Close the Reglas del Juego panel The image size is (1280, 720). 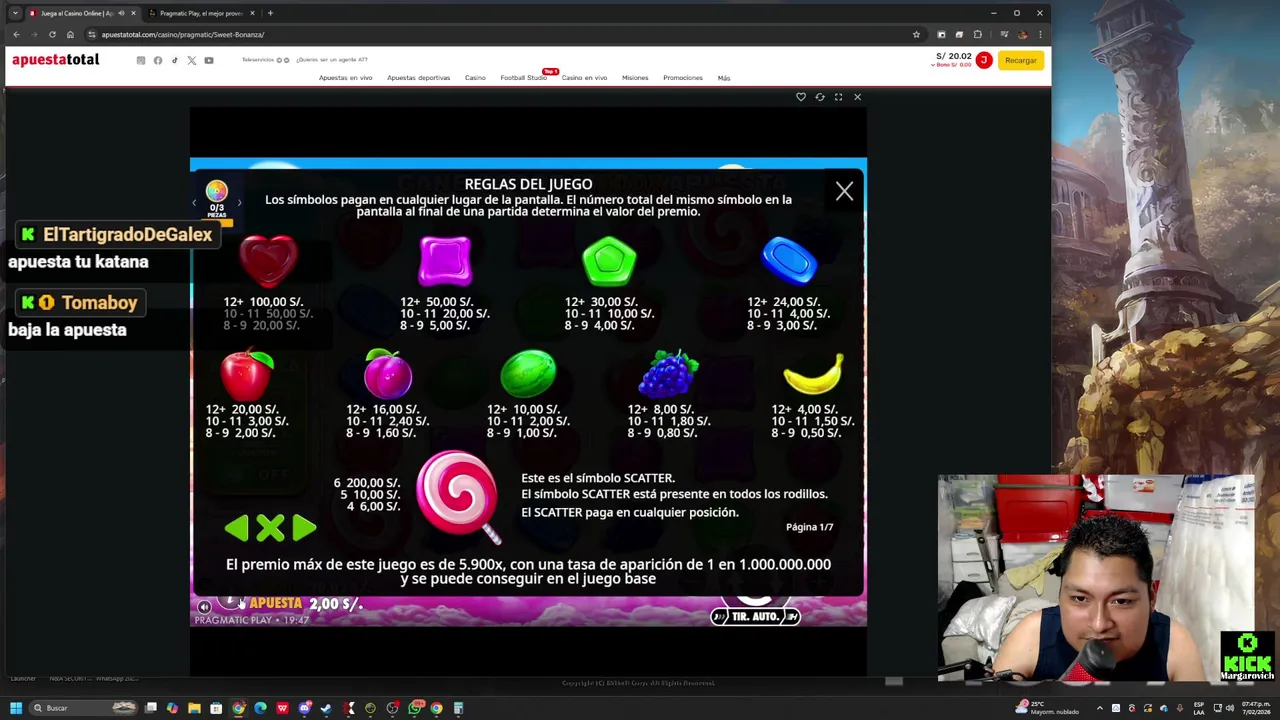coord(844,191)
